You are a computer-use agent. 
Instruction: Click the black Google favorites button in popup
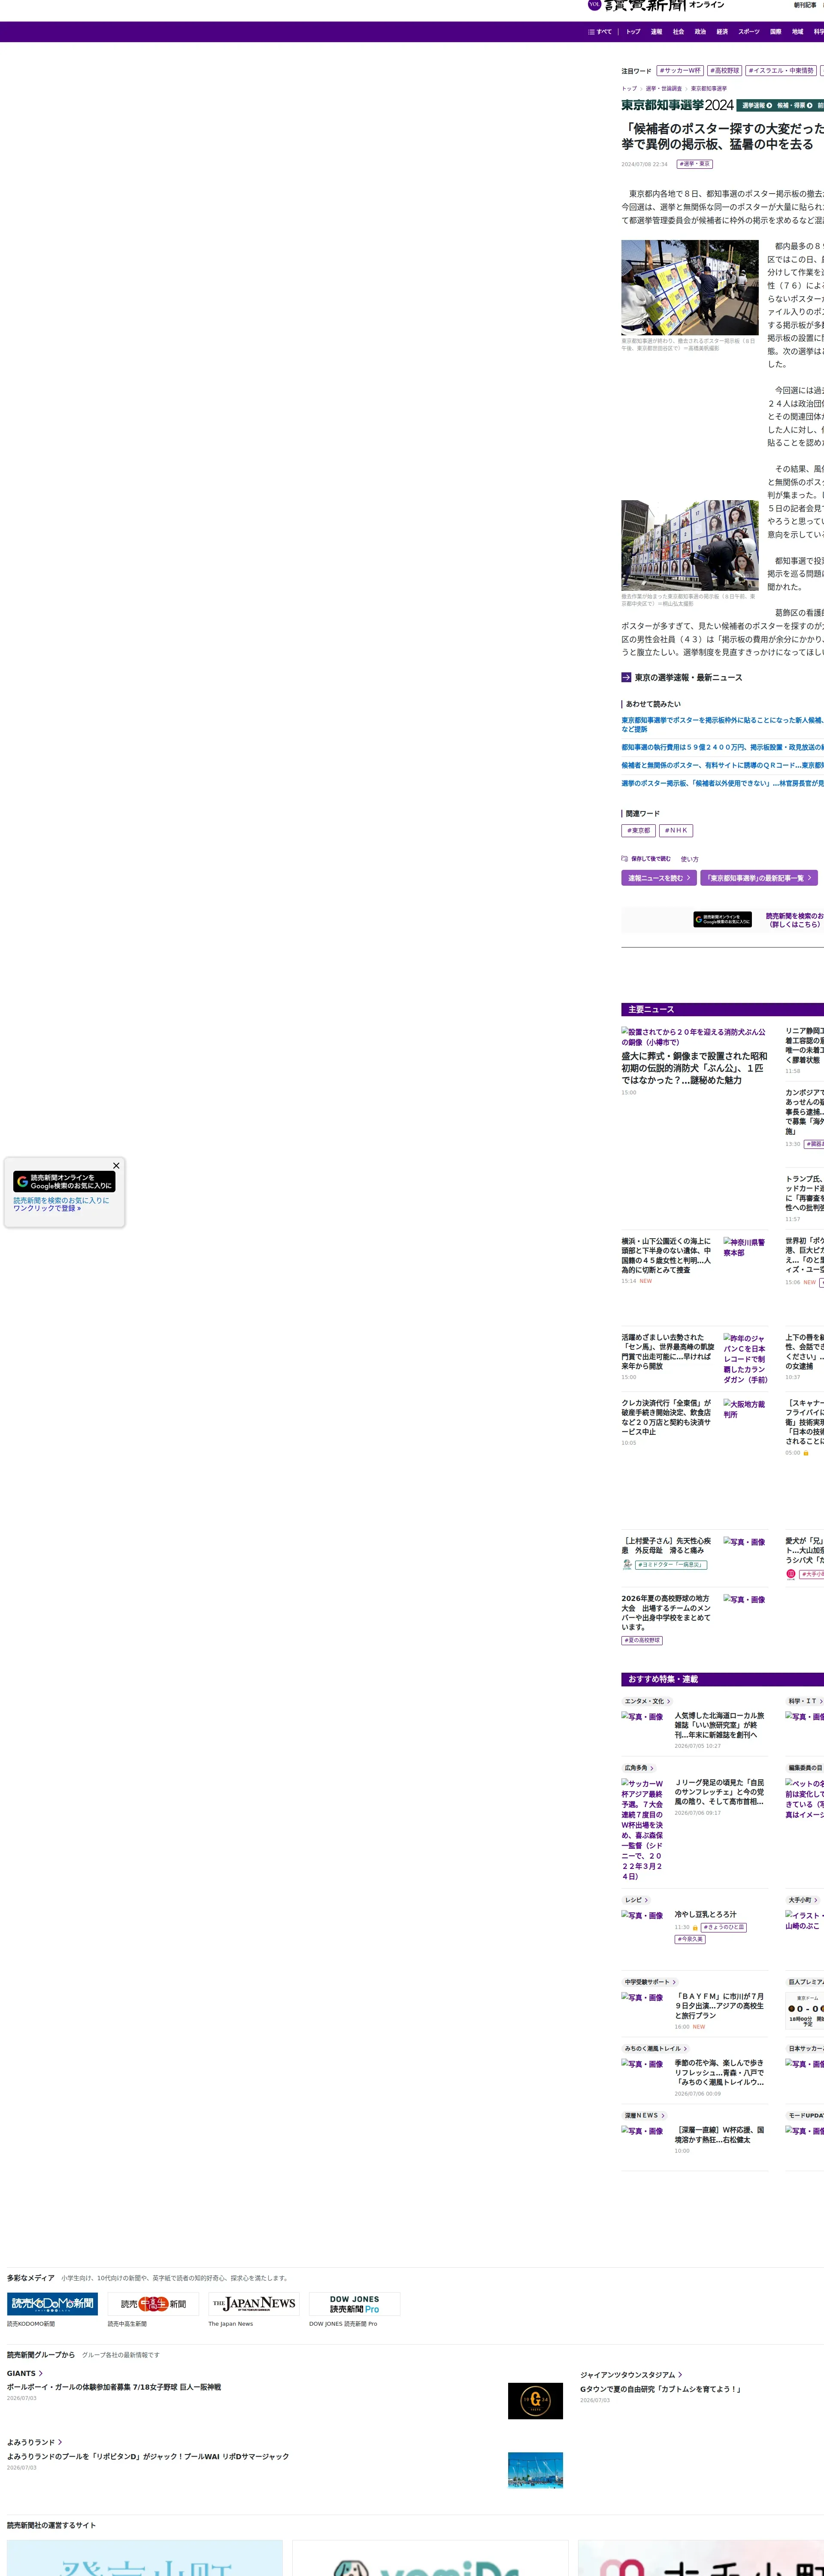click(65, 1182)
